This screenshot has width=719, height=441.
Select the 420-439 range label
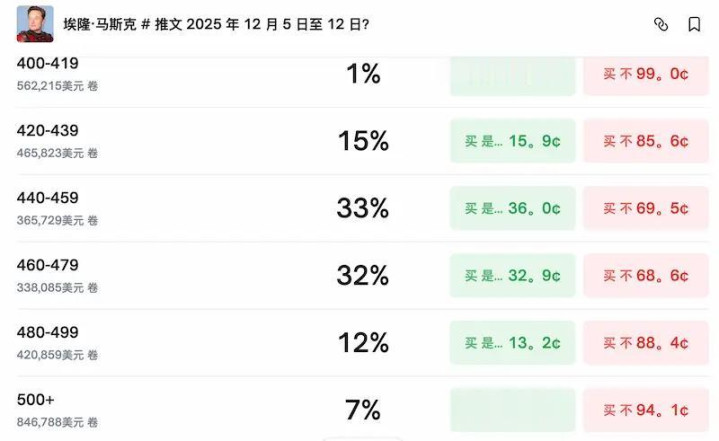coord(48,131)
